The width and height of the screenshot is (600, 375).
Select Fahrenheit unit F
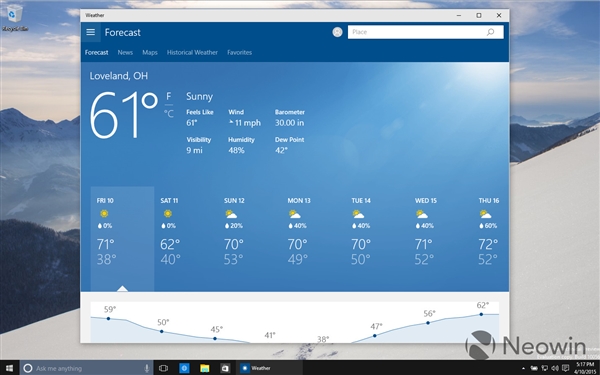(x=169, y=96)
